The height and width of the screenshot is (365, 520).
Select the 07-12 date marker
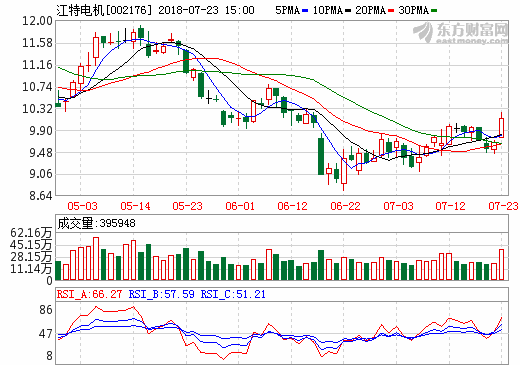450,206
